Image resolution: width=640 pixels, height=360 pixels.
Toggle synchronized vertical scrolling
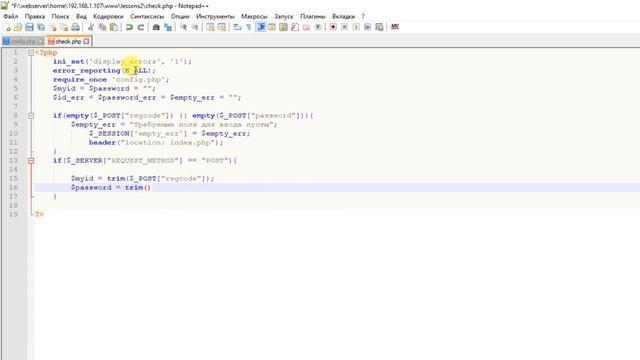(210, 27)
